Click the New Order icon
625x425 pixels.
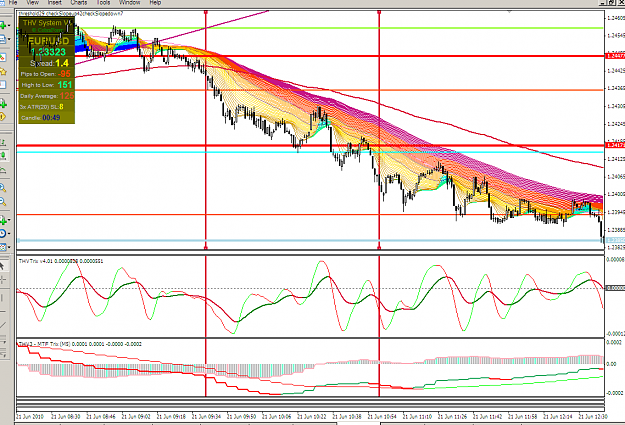(x=3, y=104)
